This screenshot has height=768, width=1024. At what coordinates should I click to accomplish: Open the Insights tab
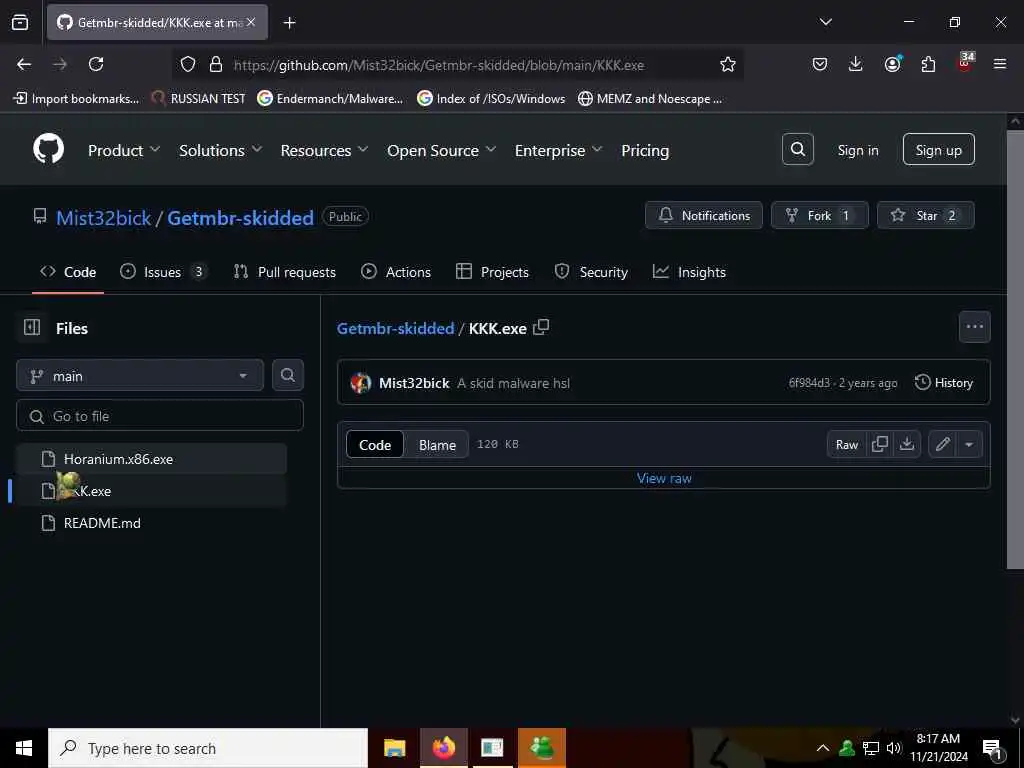pyautogui.click(x=689, y=272)
